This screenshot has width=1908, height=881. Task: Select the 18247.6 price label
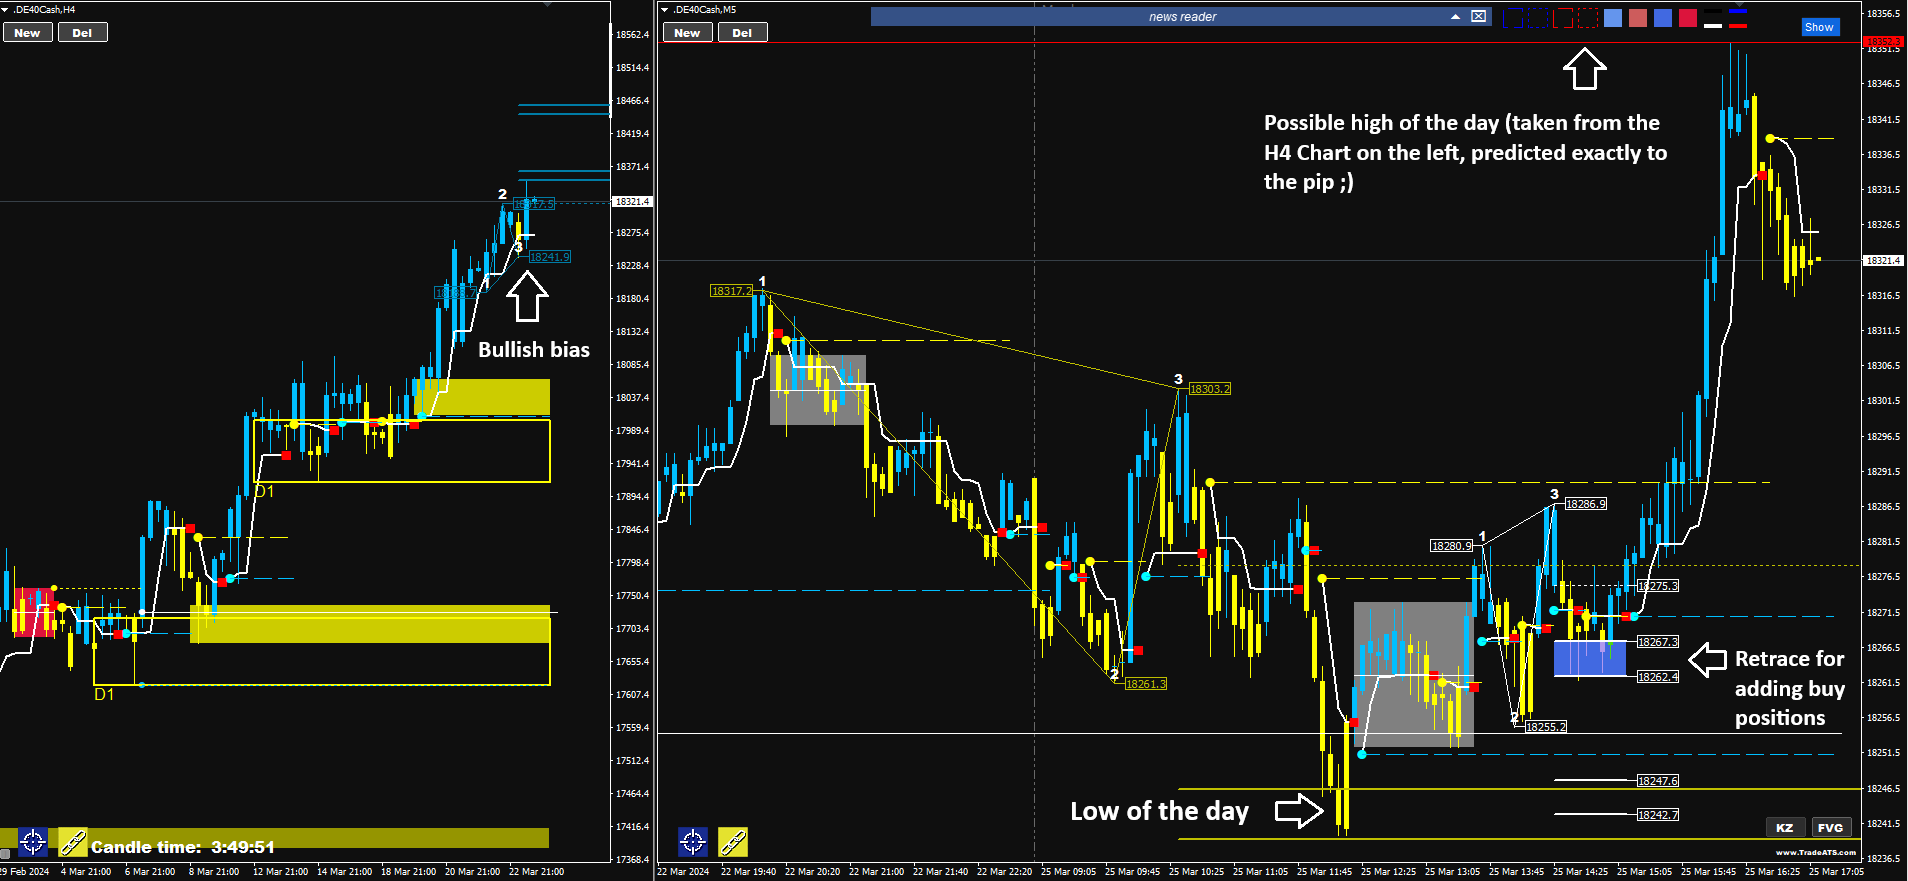(1658, 781)
